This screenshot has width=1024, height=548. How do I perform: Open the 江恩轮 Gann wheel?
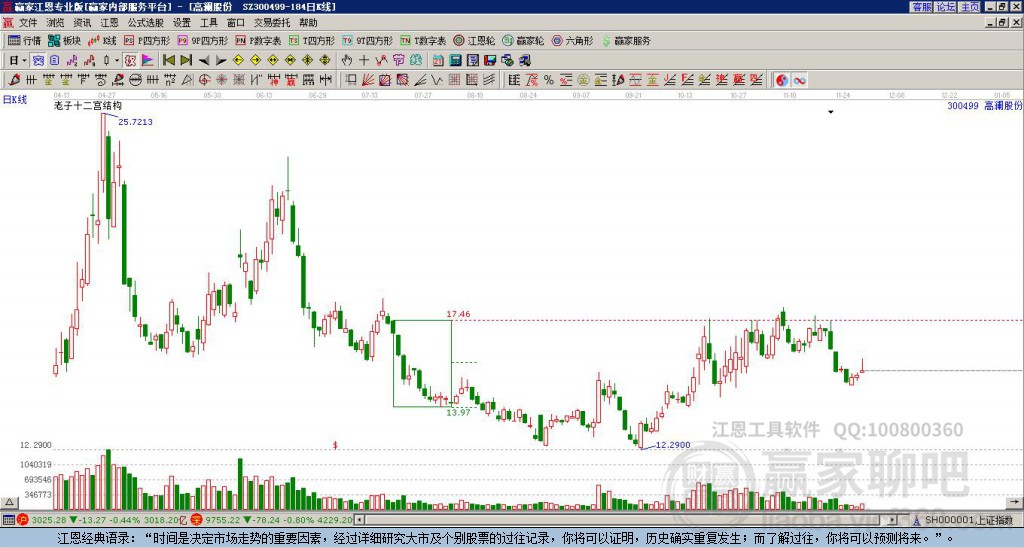click(x=475, y=40)
